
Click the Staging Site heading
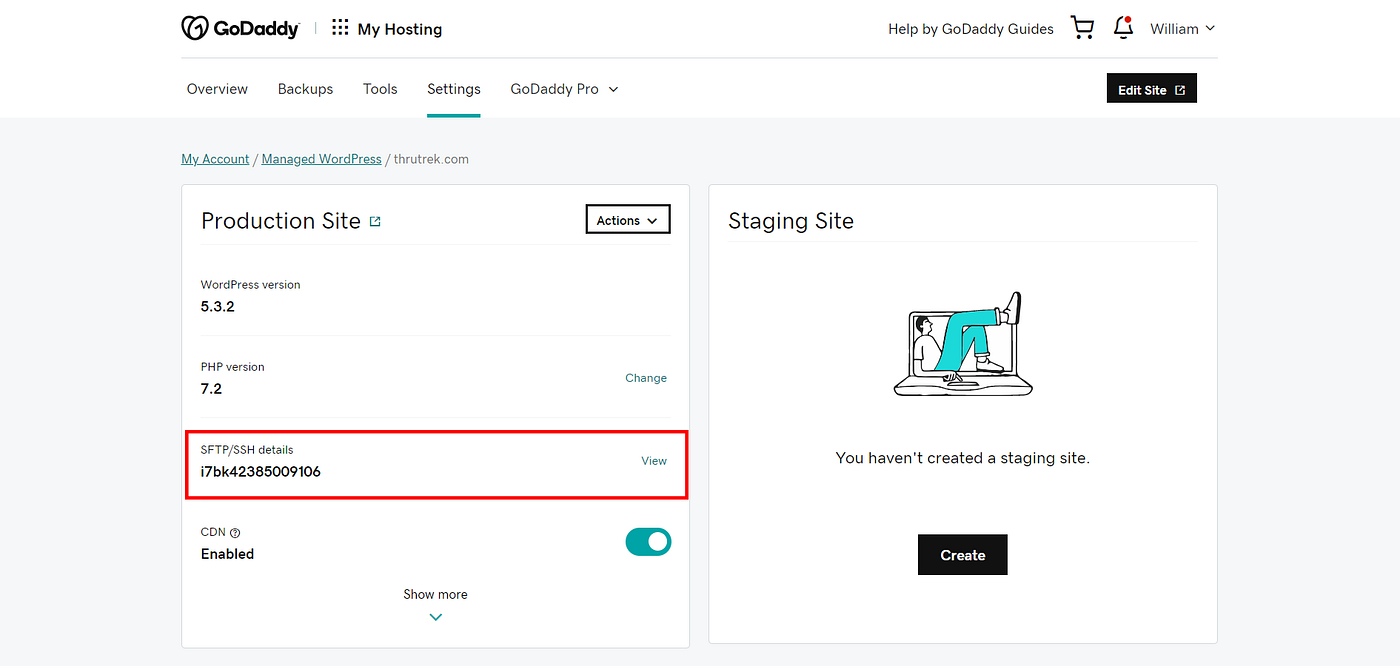[791, 221]
